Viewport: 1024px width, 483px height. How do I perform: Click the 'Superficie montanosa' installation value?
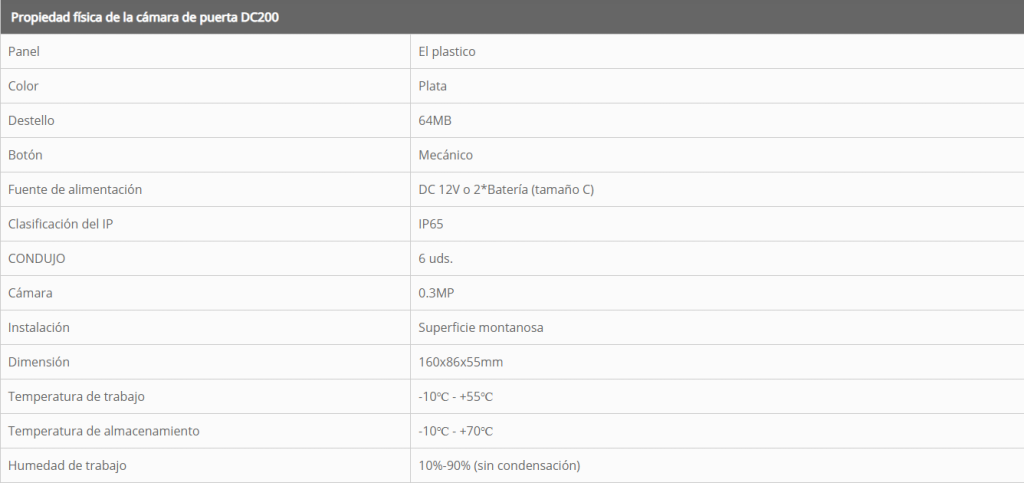point(481,327)
